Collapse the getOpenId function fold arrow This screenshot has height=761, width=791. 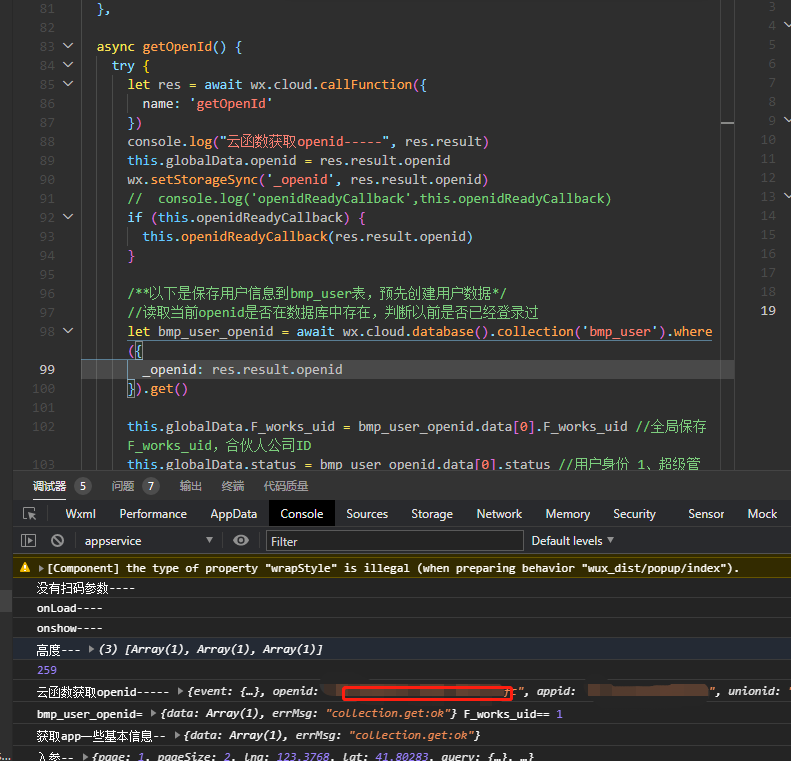pos(68,46)
